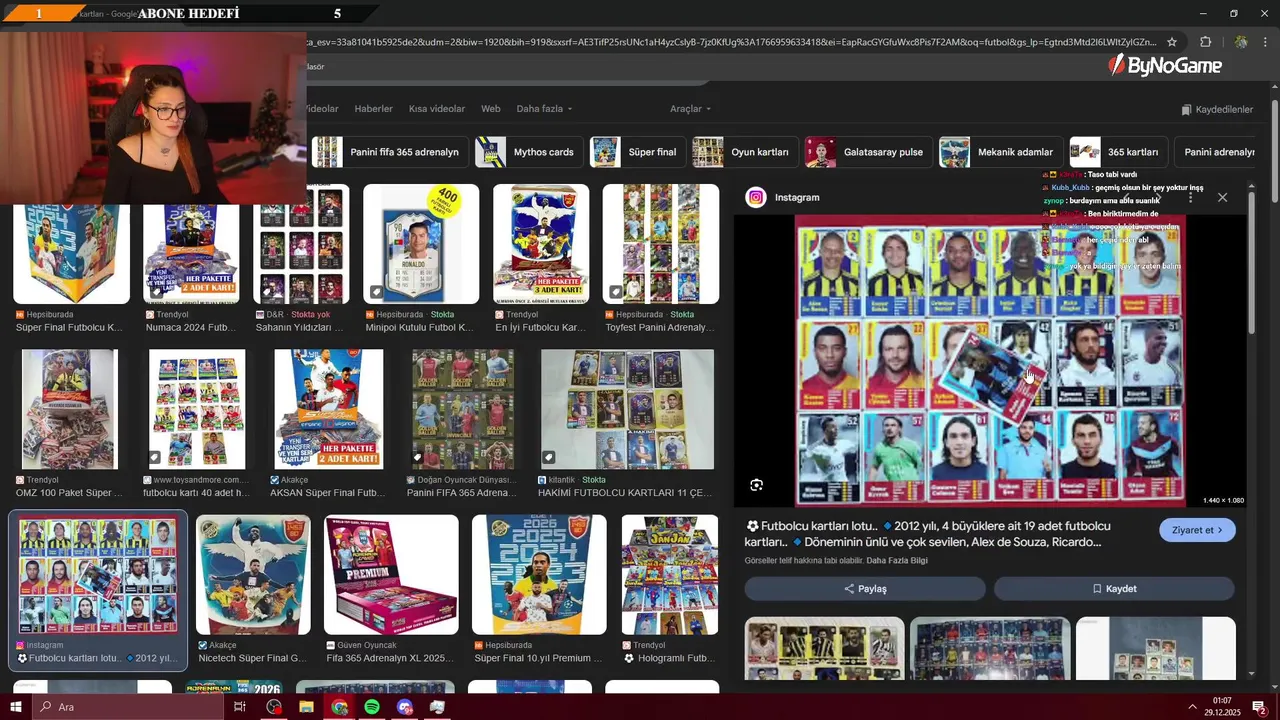Switch to Chrome in the taskbar

point(339,707)
